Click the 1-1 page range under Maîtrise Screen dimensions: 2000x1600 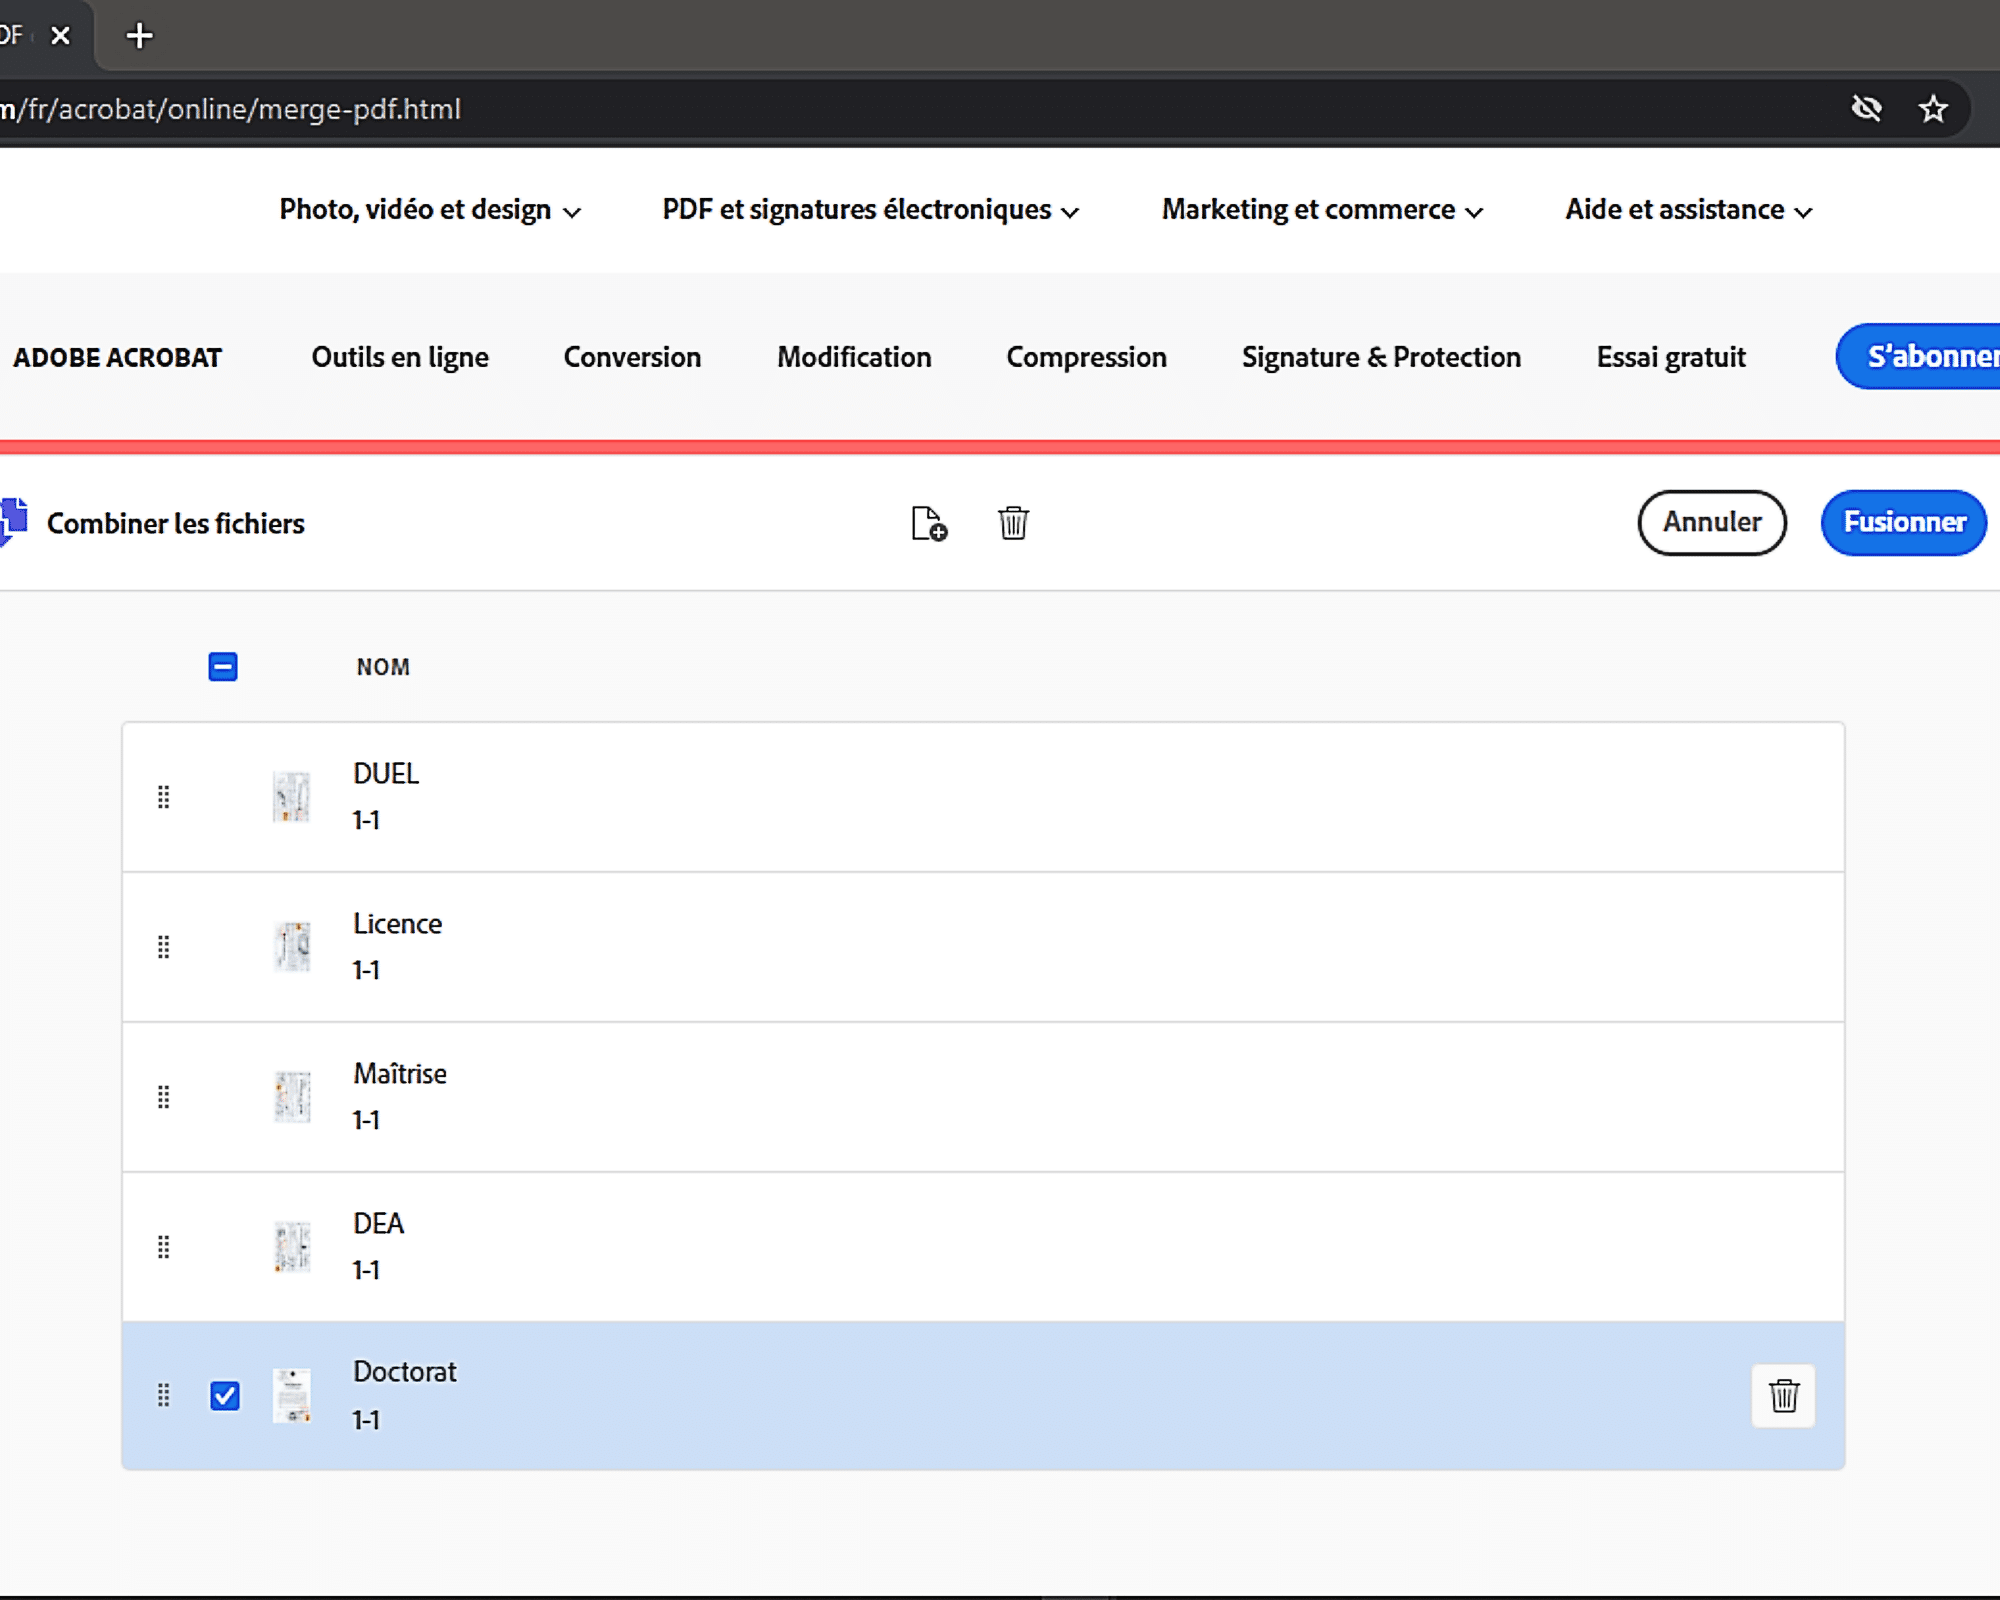(x=366, y=1120)
